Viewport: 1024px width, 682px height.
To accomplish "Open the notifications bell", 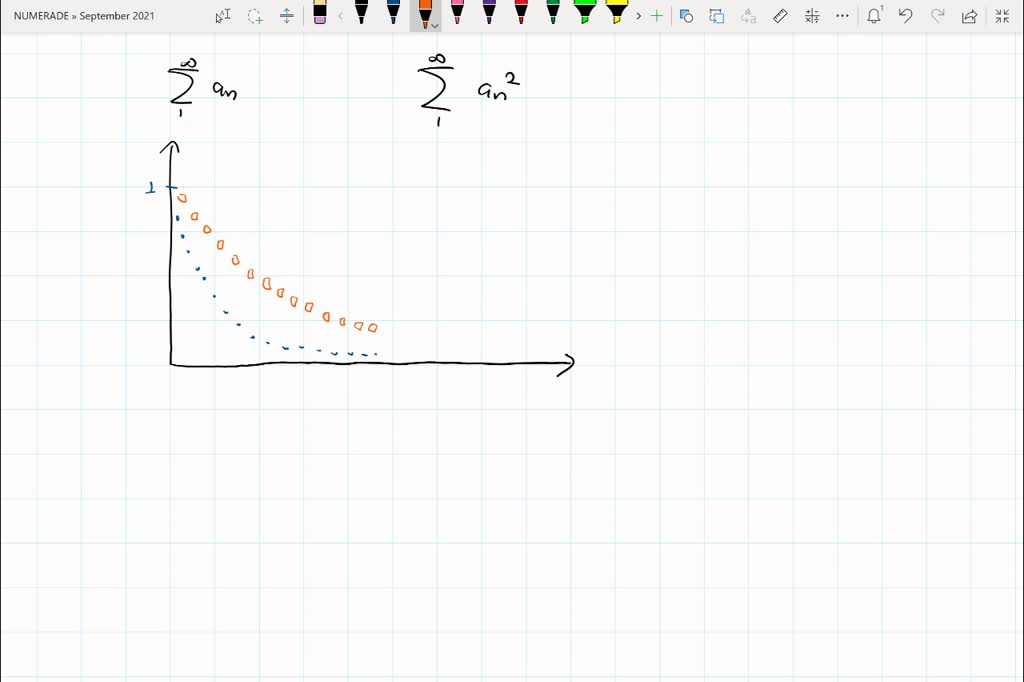I will (873, 15).
